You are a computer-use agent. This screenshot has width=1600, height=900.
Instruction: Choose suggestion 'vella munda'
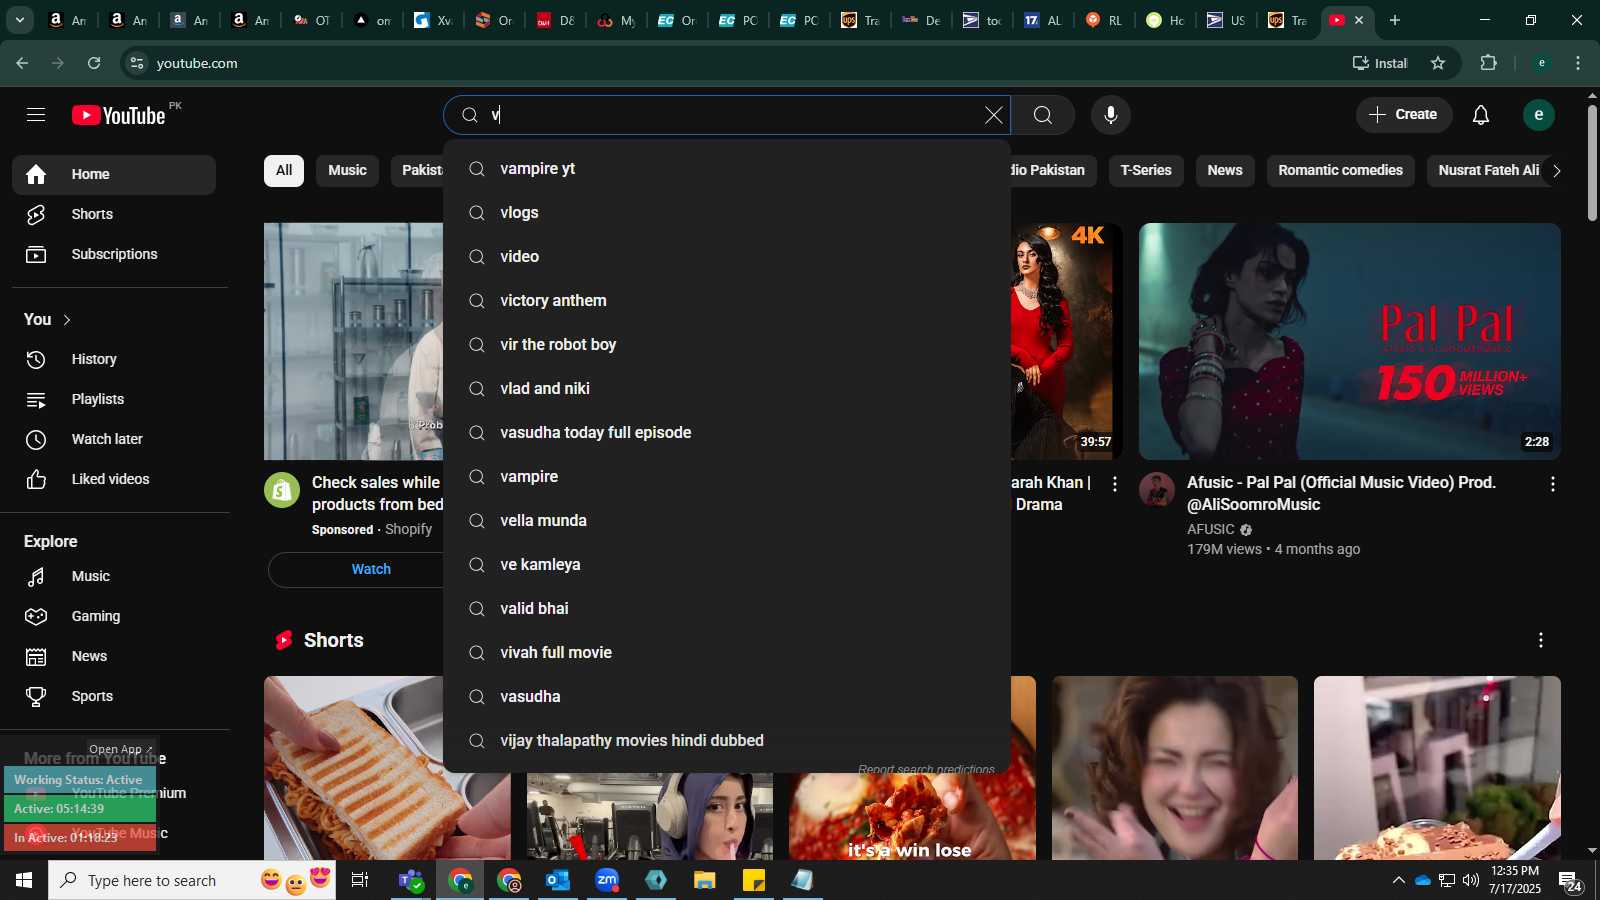pos(727,521)
